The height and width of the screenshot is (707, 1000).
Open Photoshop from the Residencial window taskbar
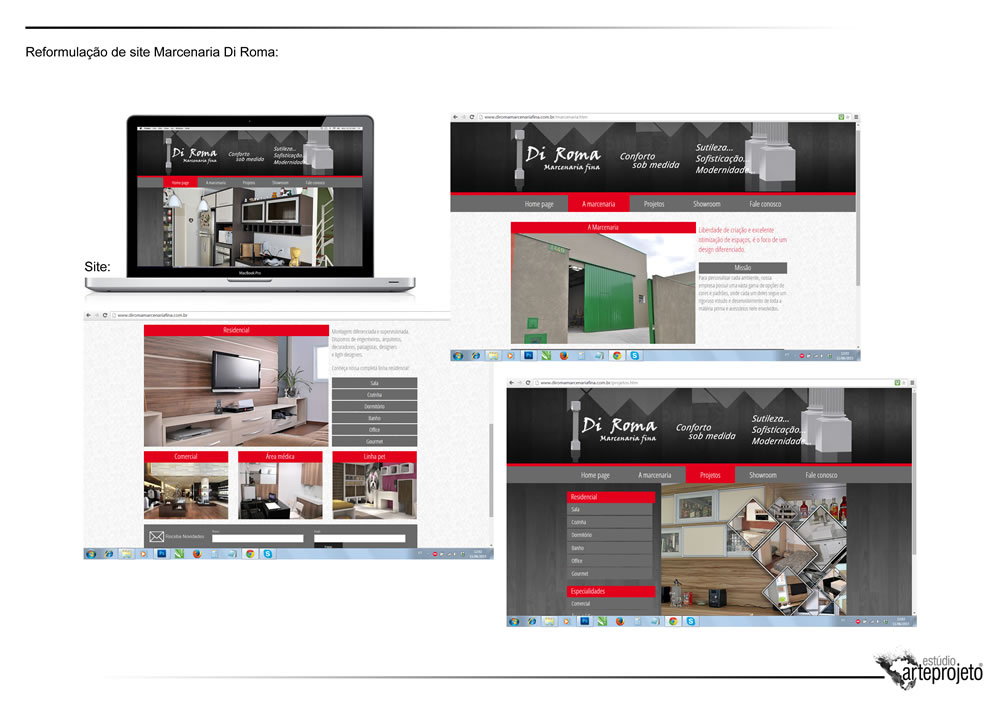tap(161, 554)
